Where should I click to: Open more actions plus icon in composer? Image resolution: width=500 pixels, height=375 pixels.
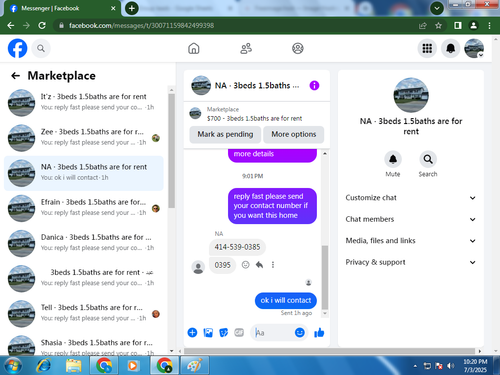coord(192,332)
